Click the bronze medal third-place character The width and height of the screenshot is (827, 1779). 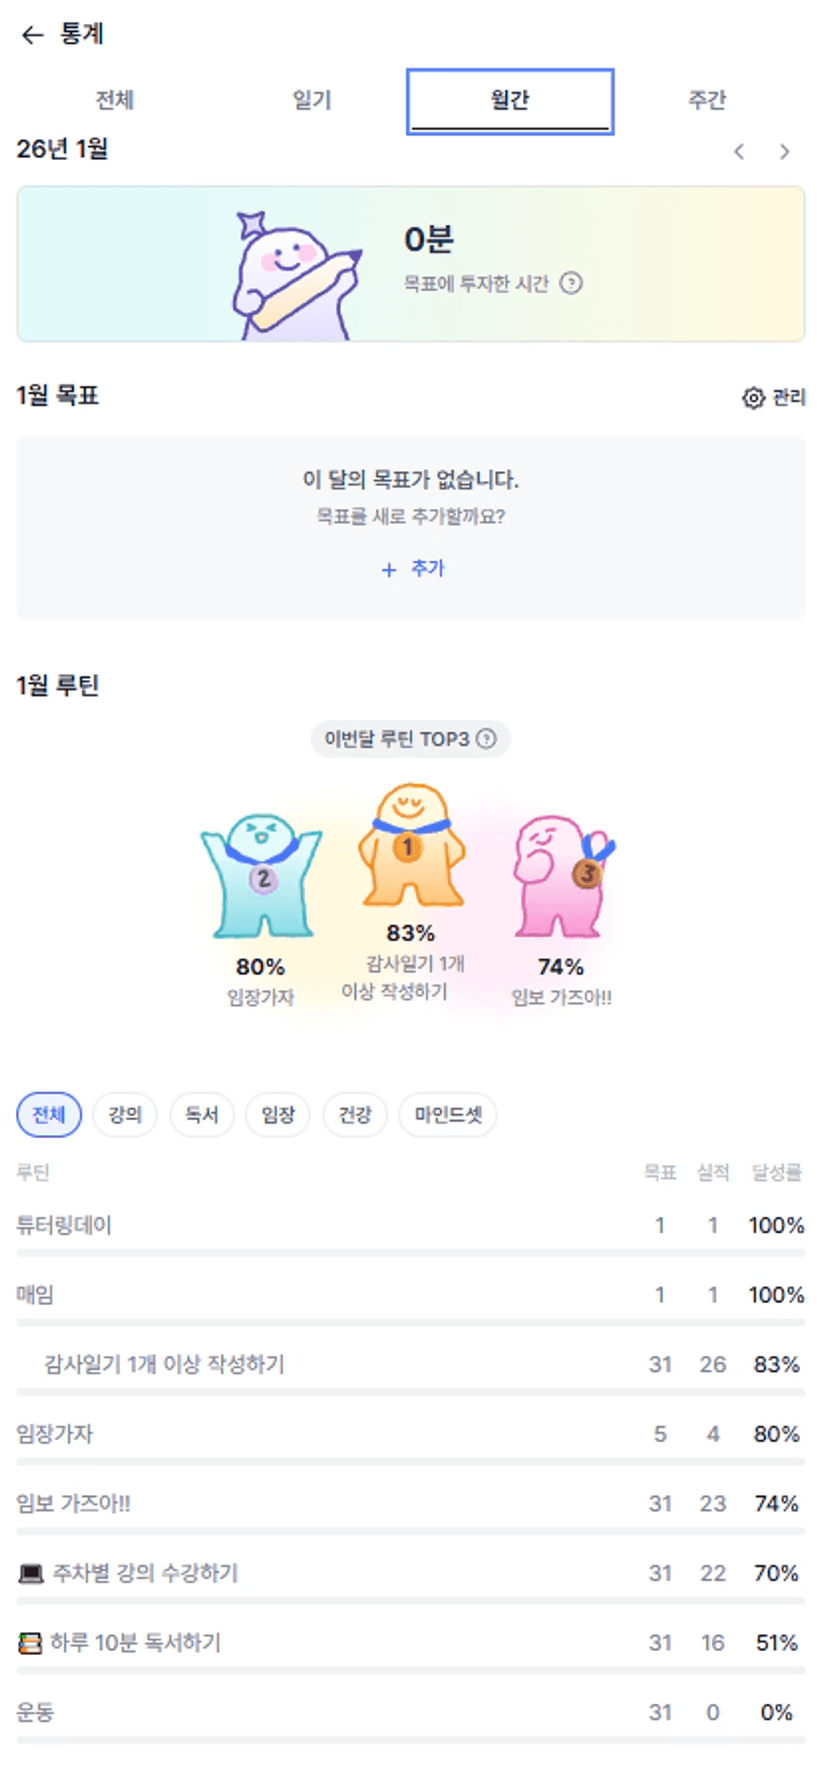pos(562,876)
